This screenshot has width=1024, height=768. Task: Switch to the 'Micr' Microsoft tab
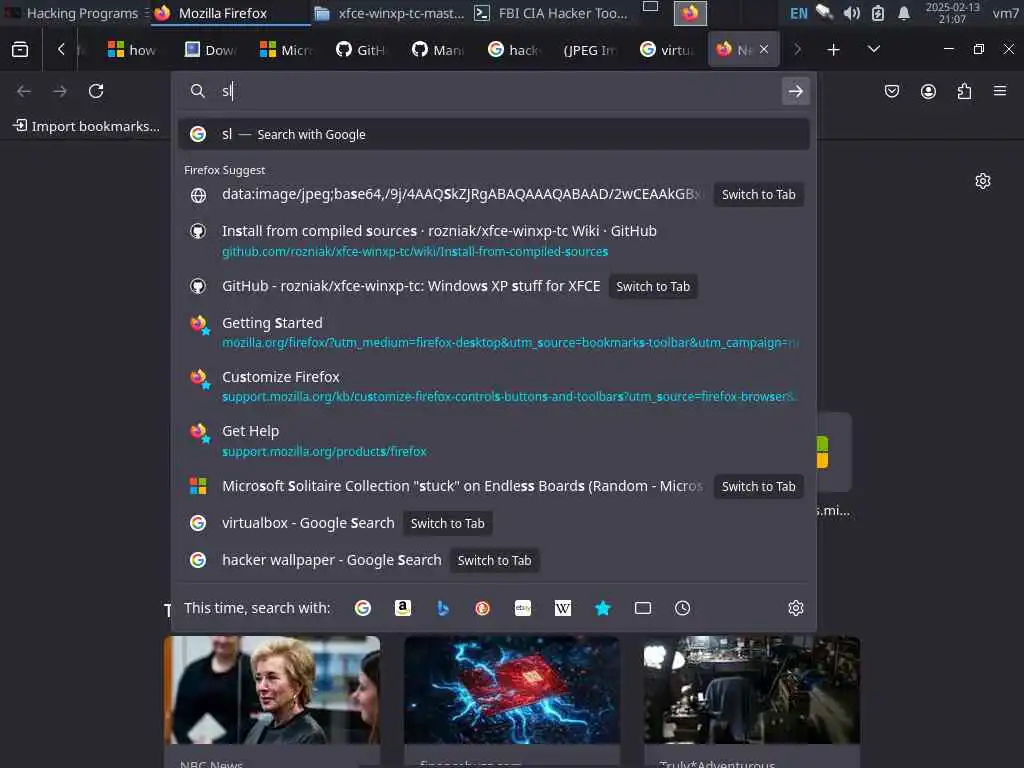pyautogui.click(x=286, y=50)
